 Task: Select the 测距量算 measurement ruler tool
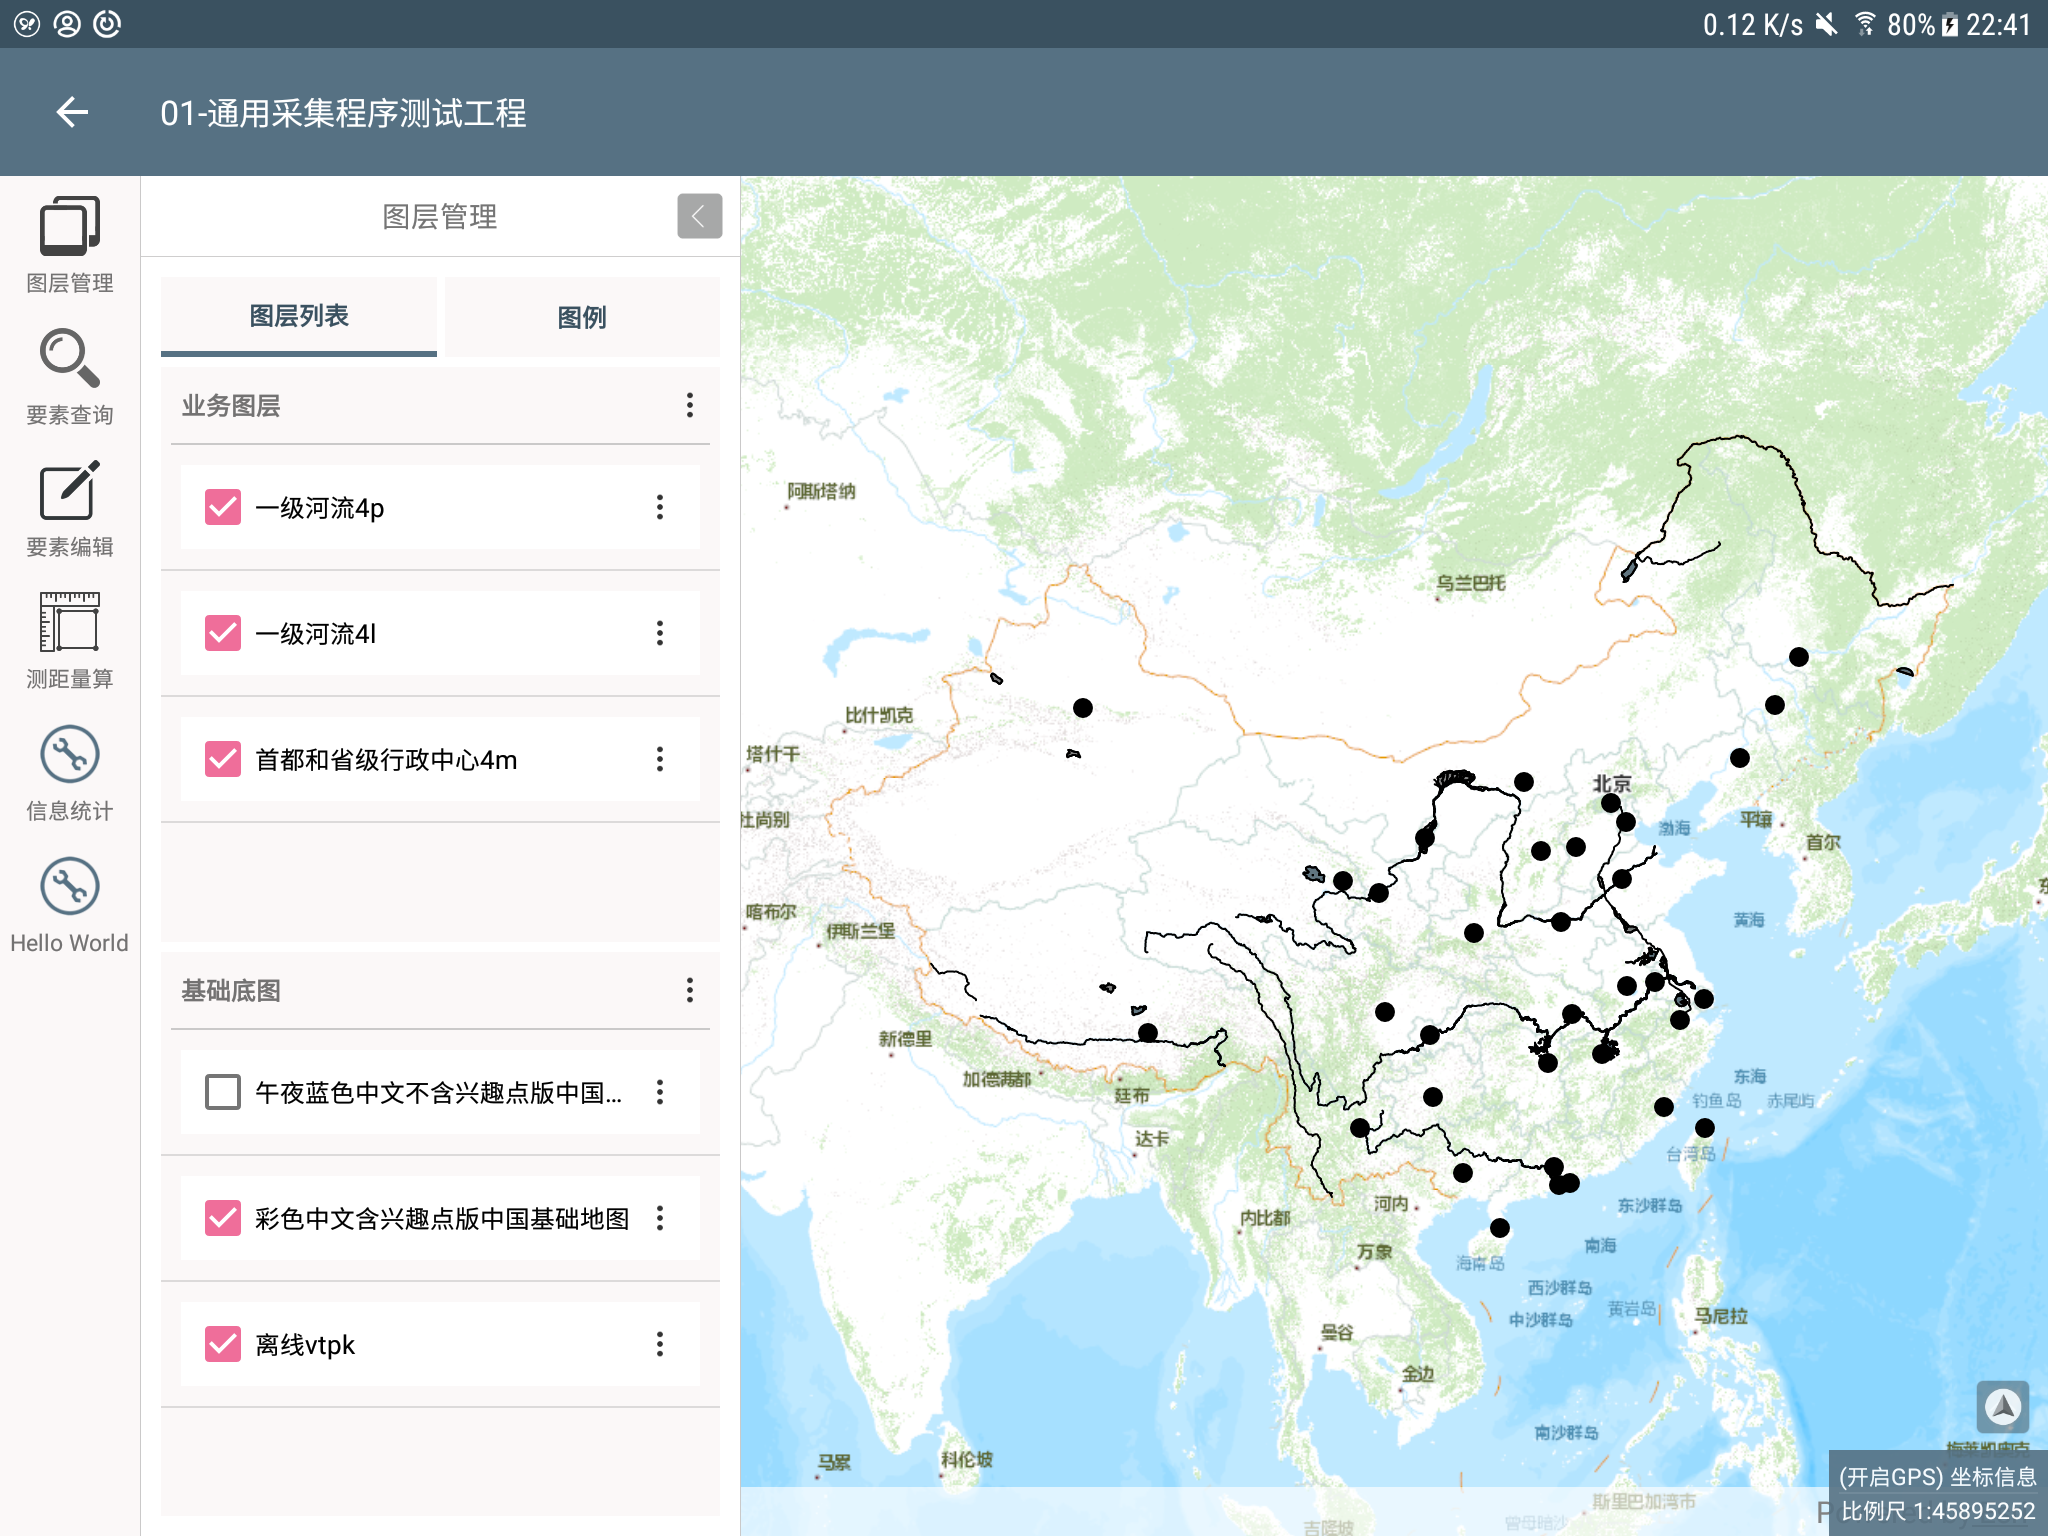[x=69, y=623]
